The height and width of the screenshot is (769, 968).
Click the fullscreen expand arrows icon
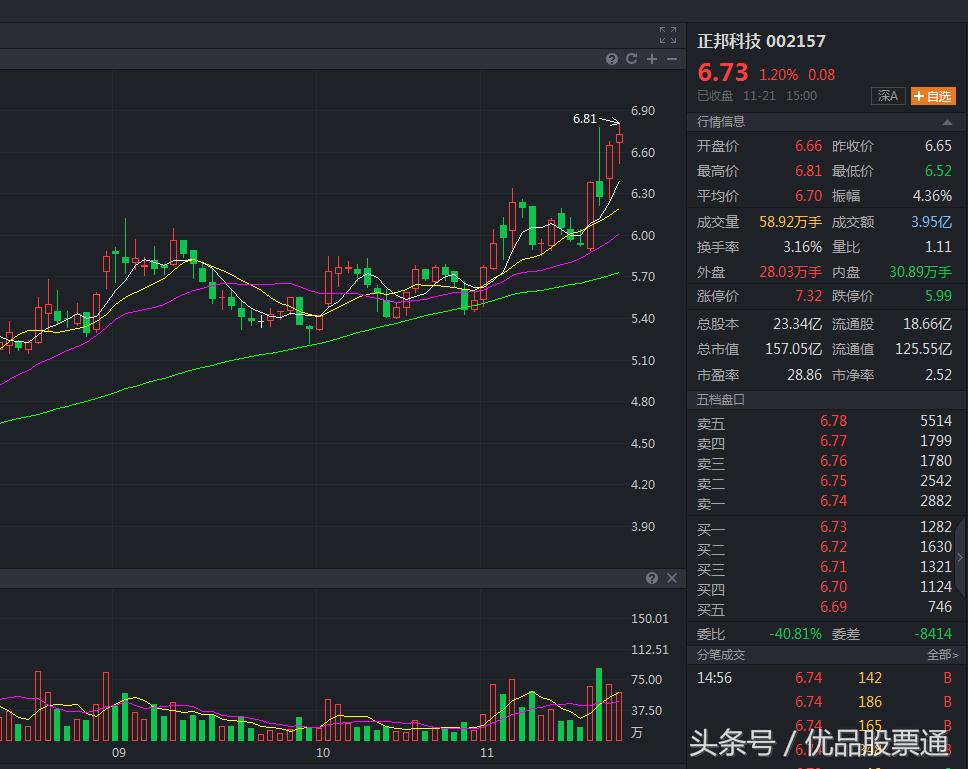(668, 35)
